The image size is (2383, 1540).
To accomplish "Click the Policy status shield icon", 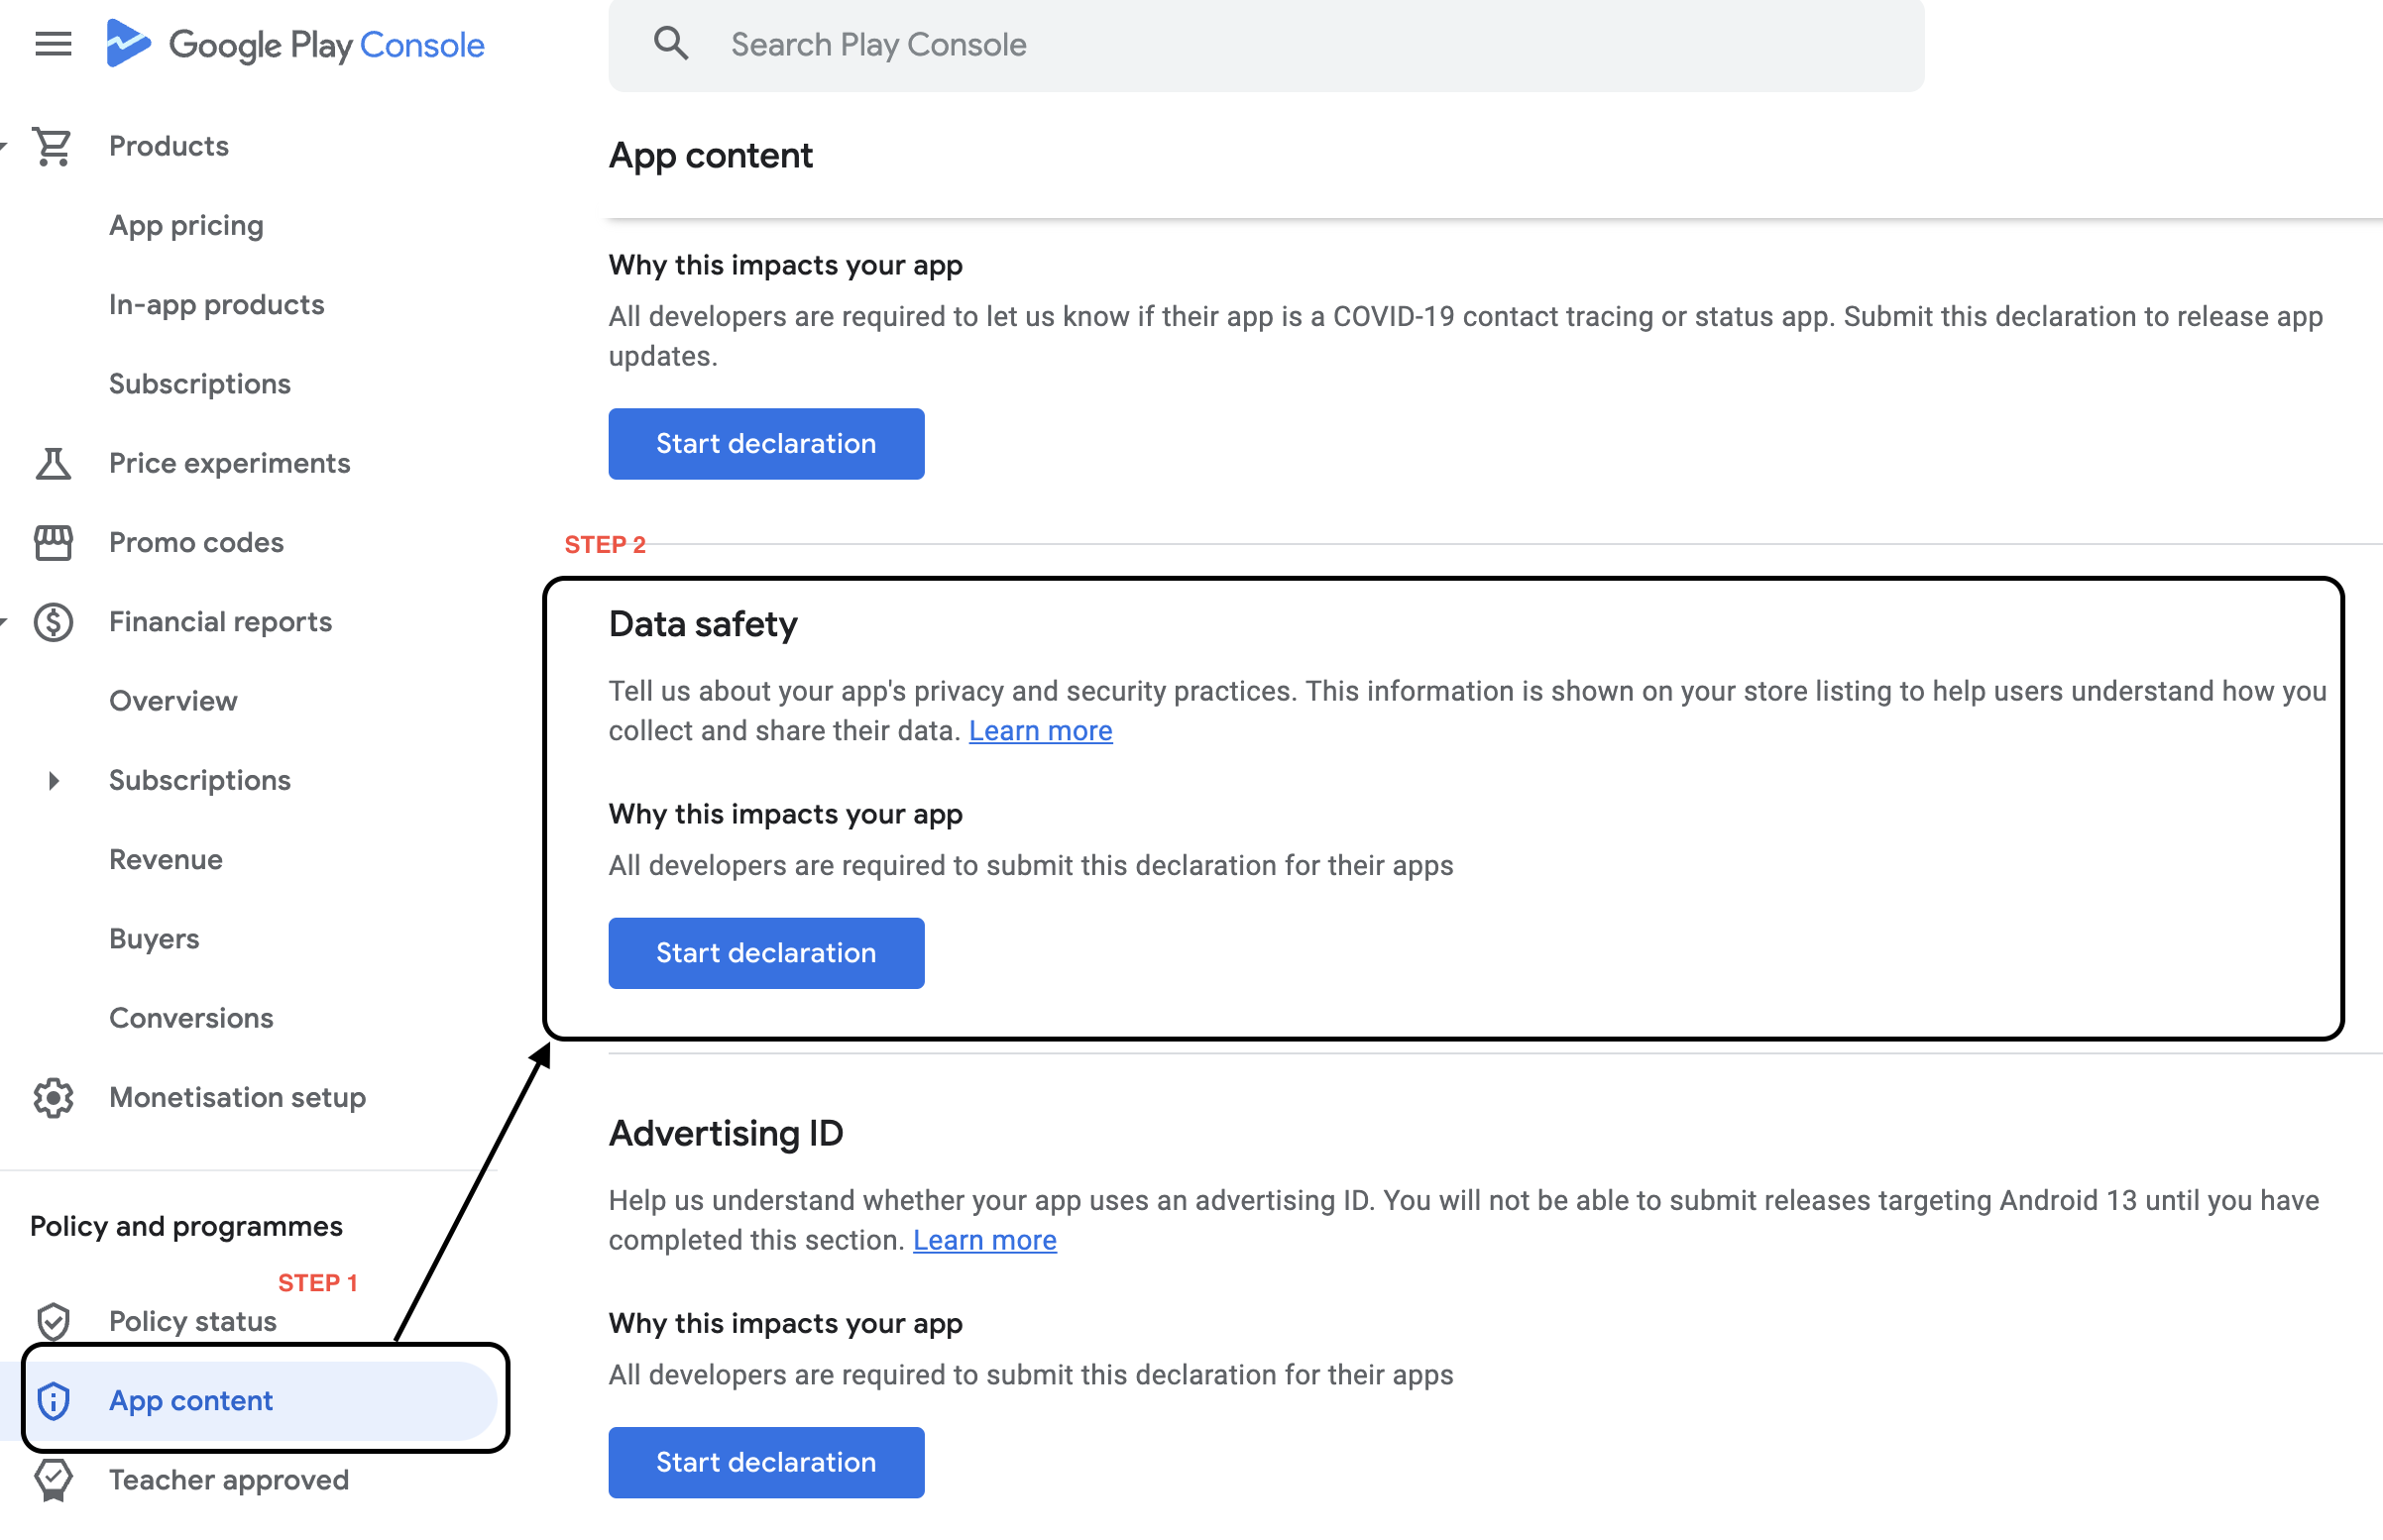I will pos(52,1321).
